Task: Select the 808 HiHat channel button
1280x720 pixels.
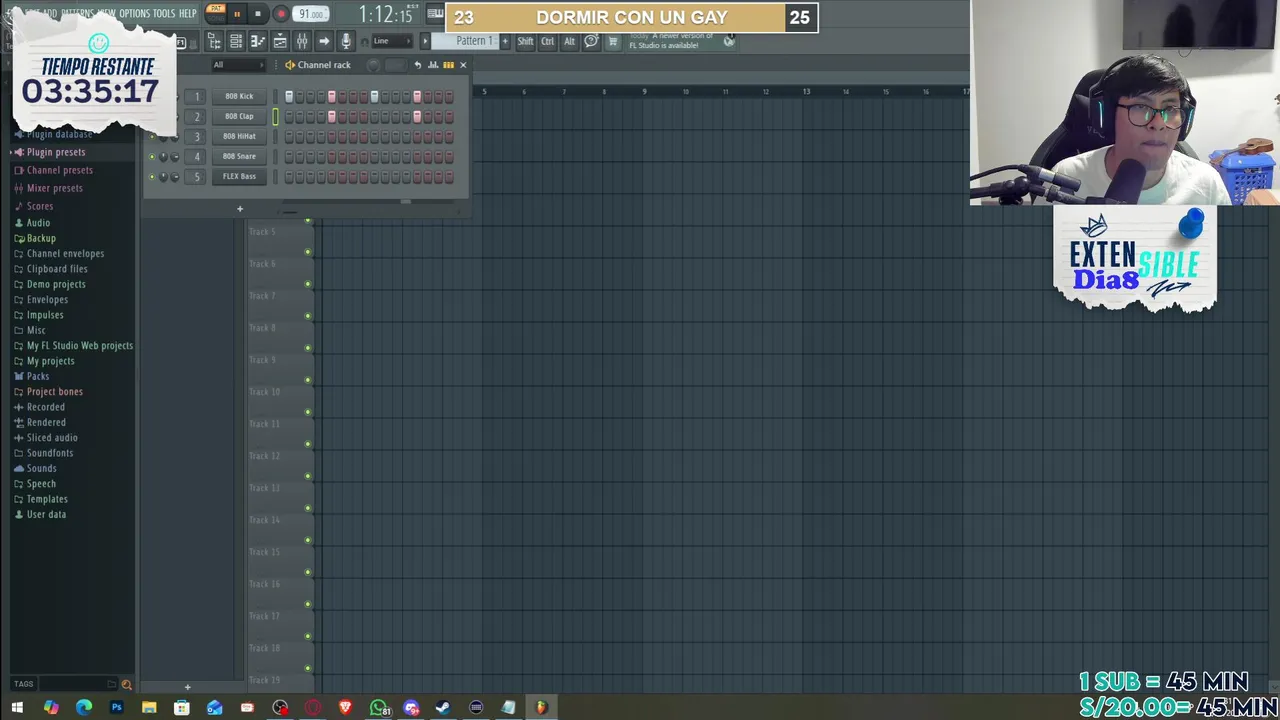Action: click(x=239, y=136)
